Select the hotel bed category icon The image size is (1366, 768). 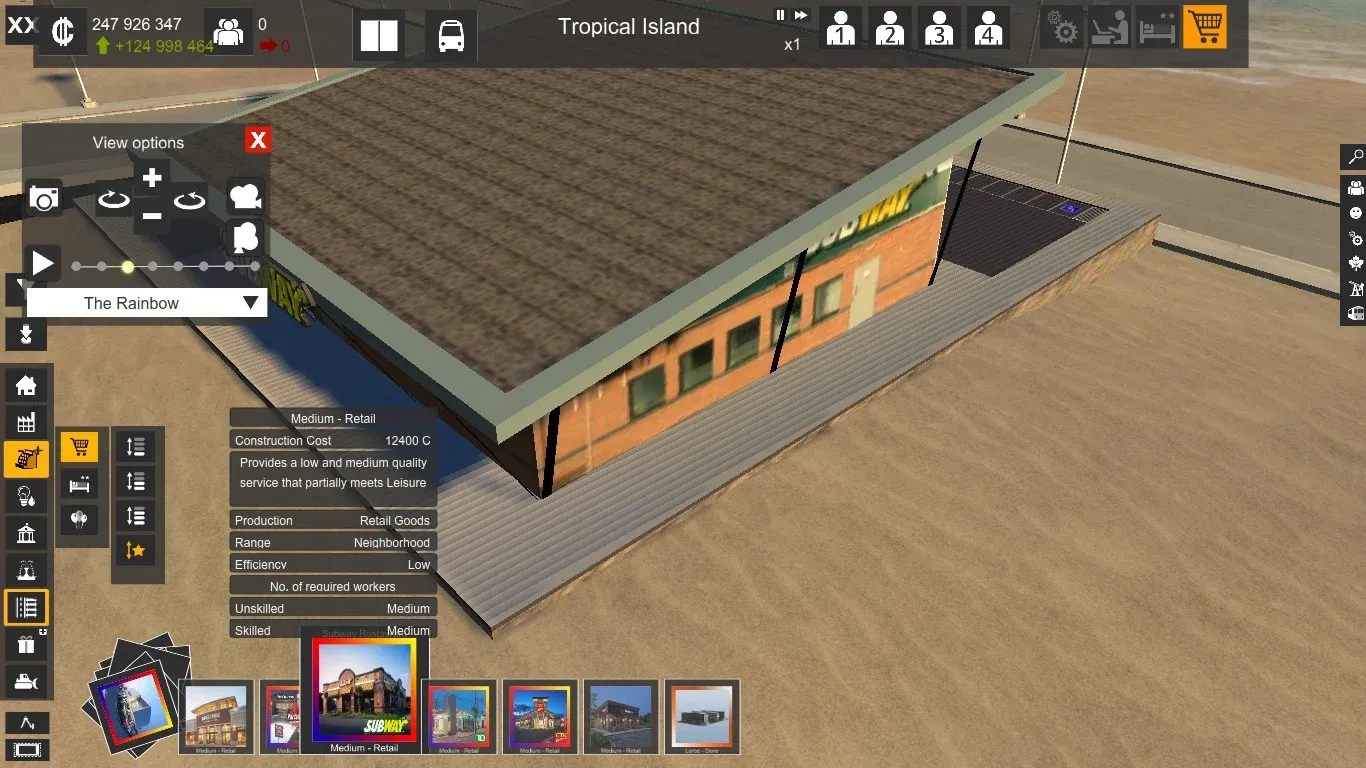click(x=79, y=484)
